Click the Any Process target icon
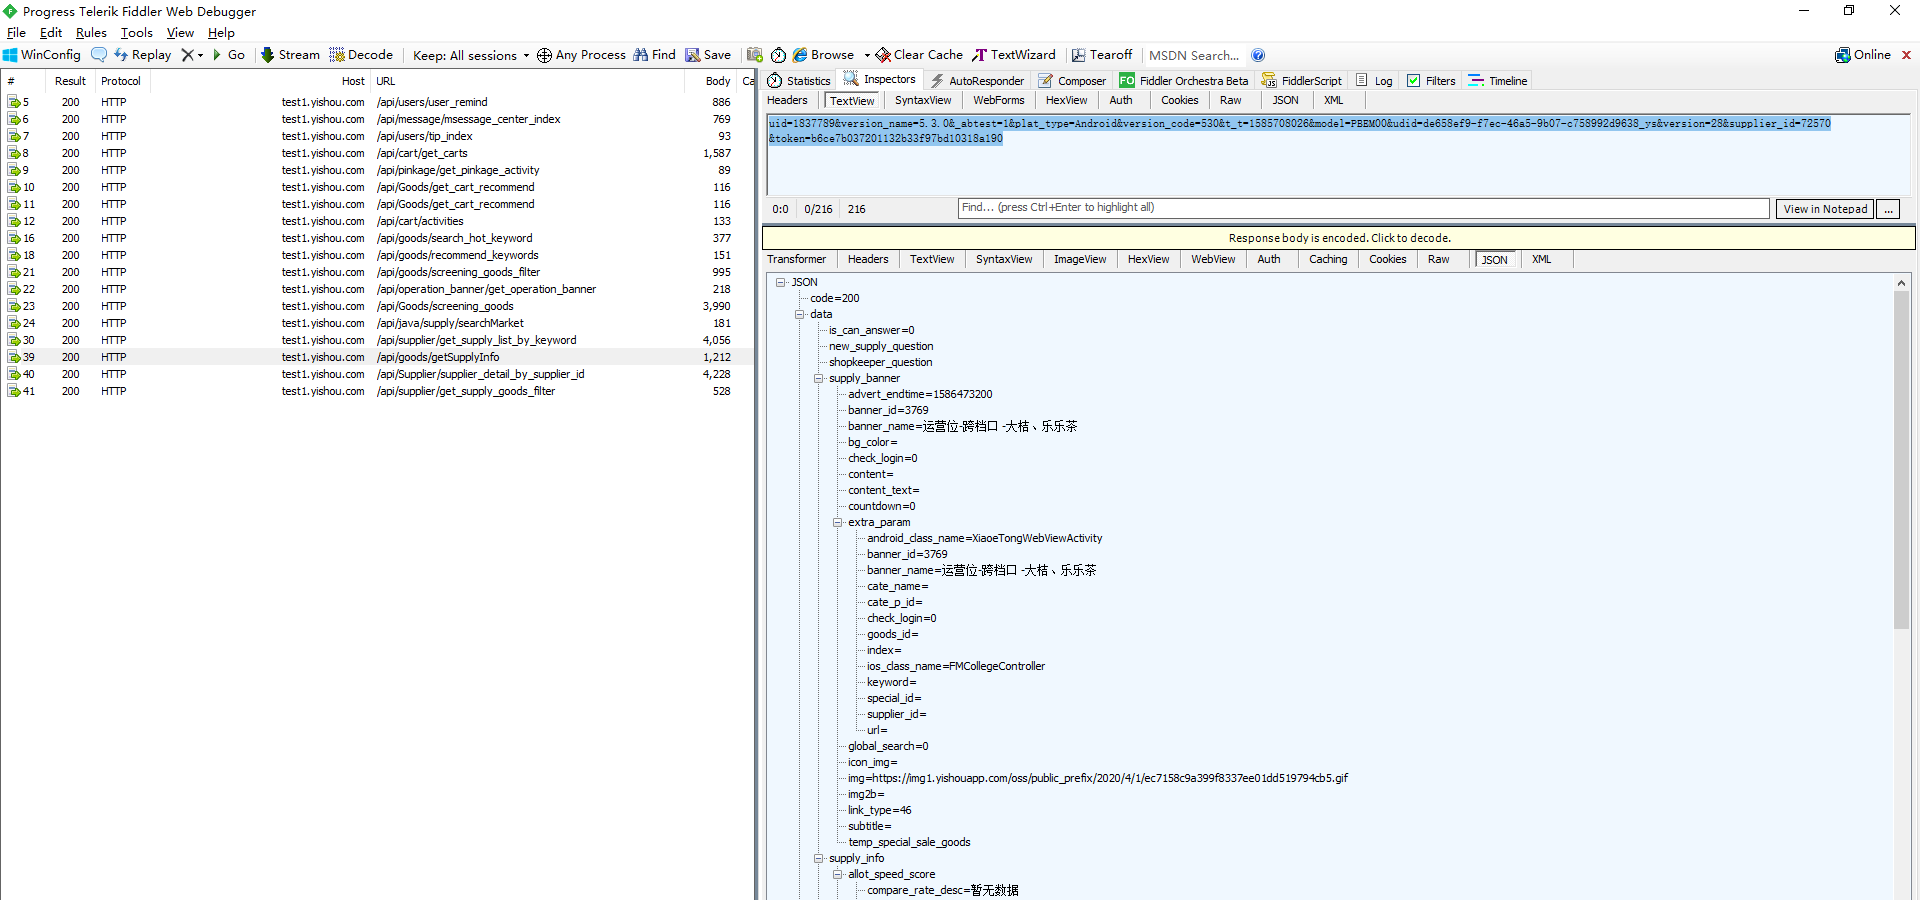The height and width of the screenshot is (900, 1920). click(544, 55)
